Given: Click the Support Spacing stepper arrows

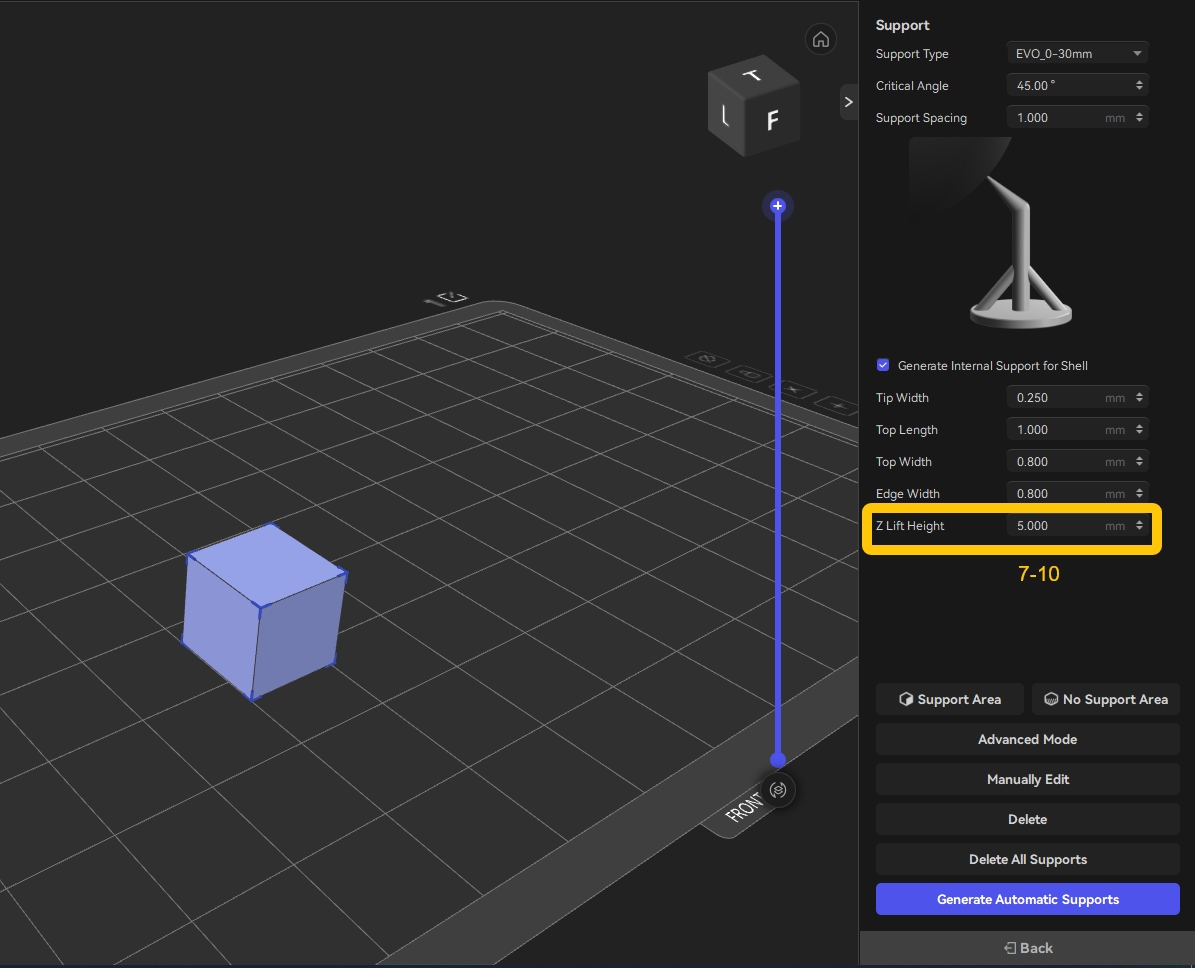Looking at the screenshot, I should pos(1139,117).
